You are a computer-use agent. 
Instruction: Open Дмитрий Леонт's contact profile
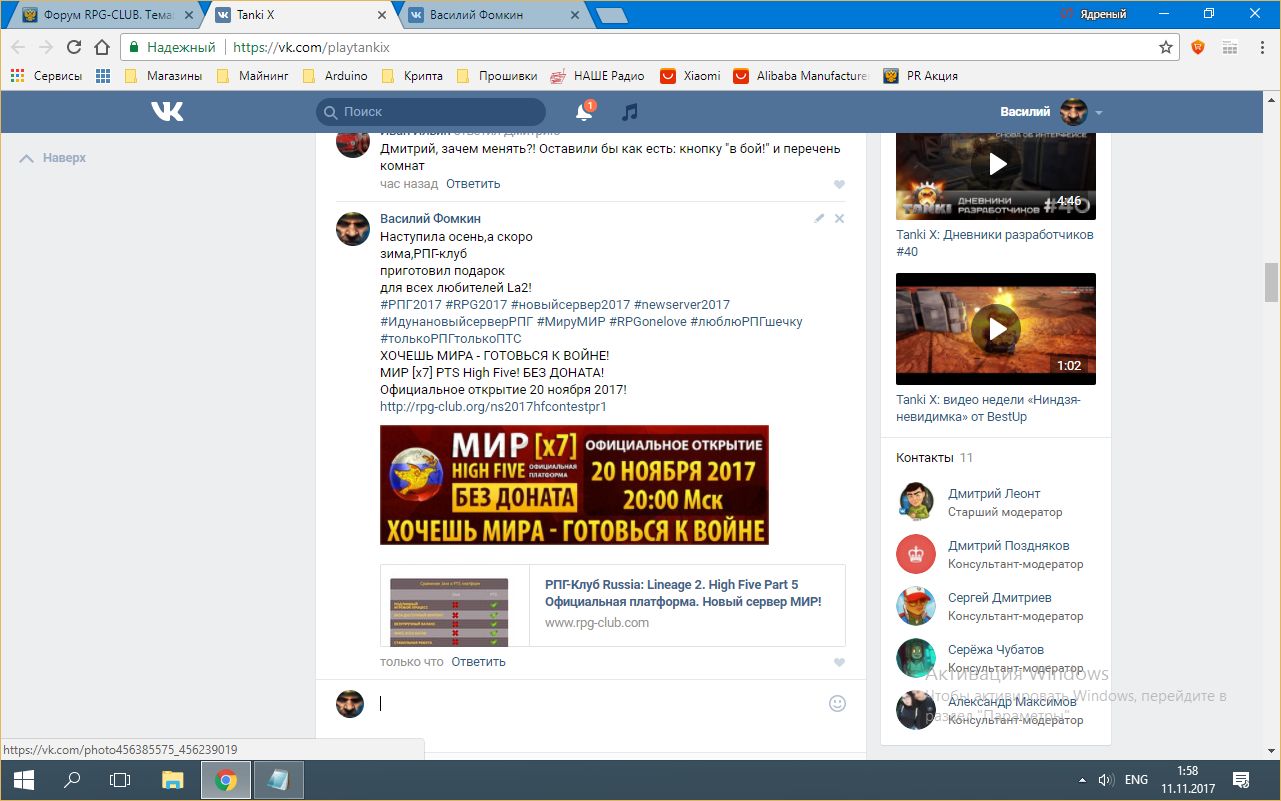994,494
